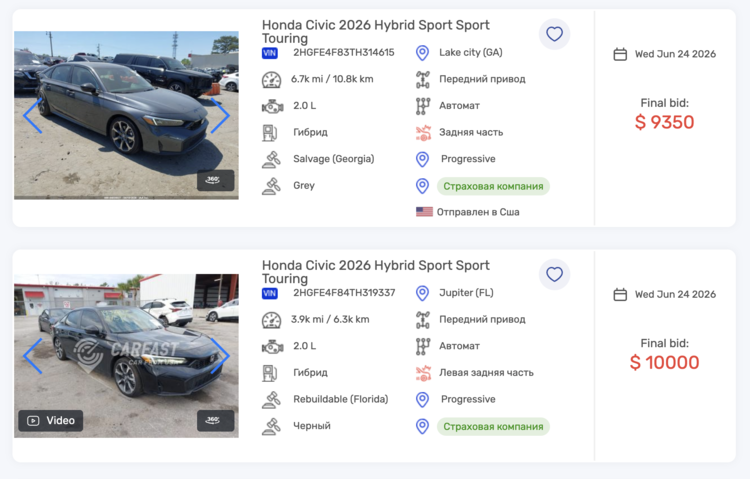Image resolution: width=750 pixels, height=479 pixels.
Task: Click Отправлен в Сша text
Action: click(478, 212)
